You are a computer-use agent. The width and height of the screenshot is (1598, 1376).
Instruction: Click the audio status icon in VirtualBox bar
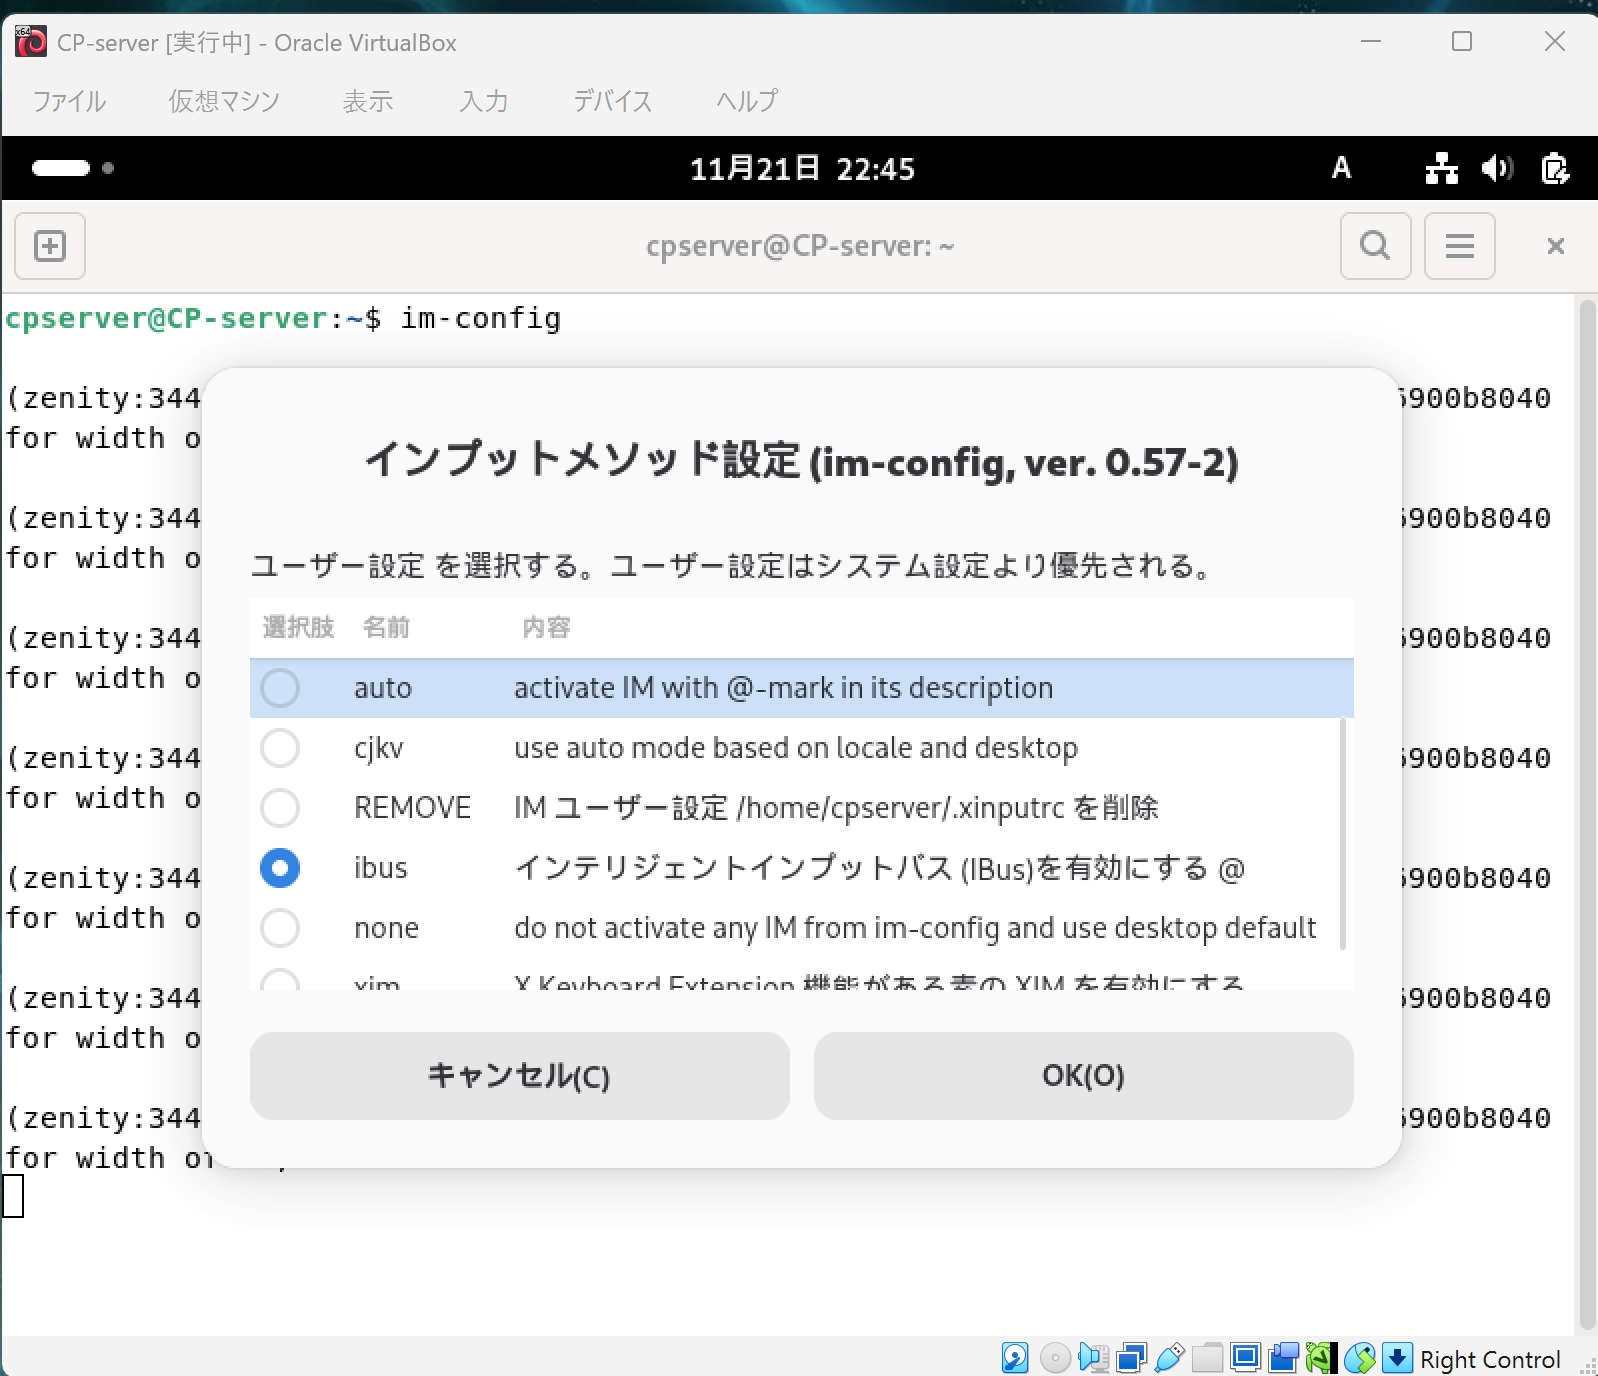coord(1093,1358)
